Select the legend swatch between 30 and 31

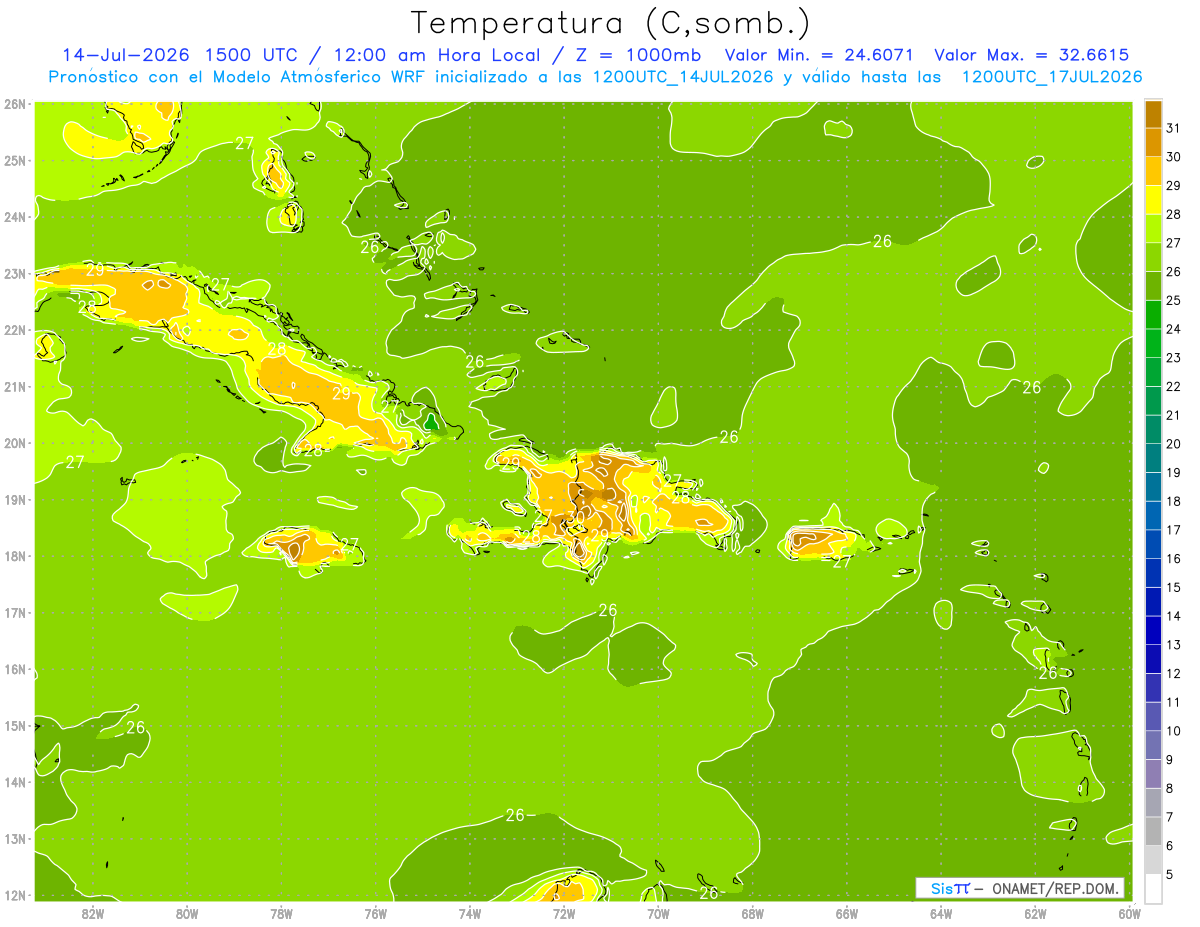[1153, 142]
